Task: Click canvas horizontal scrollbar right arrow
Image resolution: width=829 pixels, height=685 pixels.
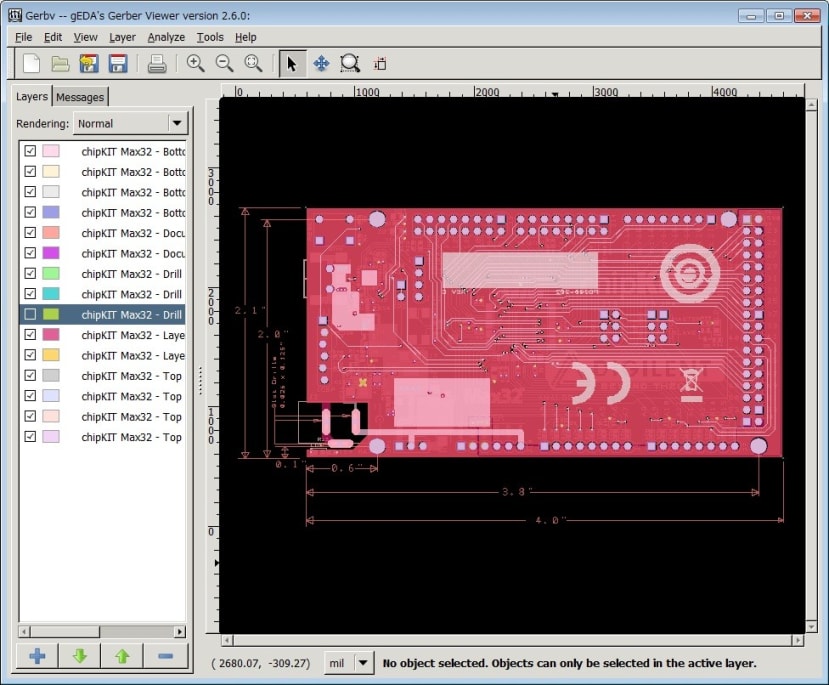Action: coord(798,640)
